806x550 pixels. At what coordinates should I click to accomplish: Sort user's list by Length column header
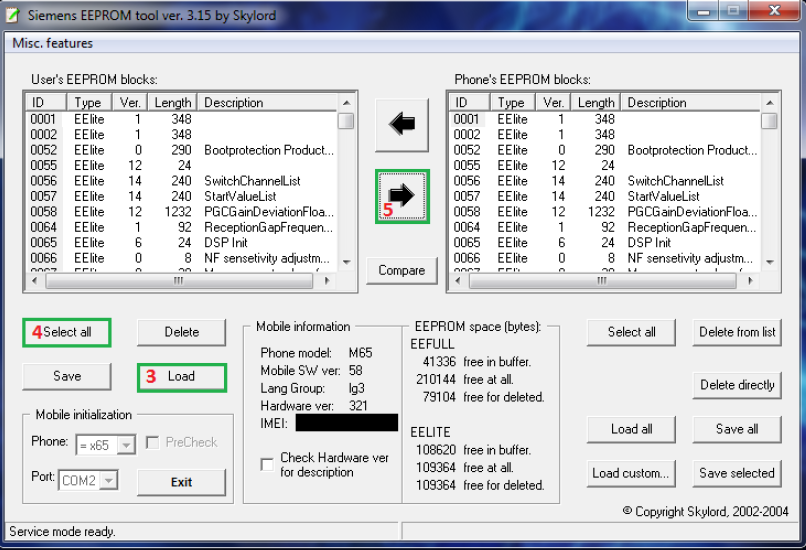point(173,103)
